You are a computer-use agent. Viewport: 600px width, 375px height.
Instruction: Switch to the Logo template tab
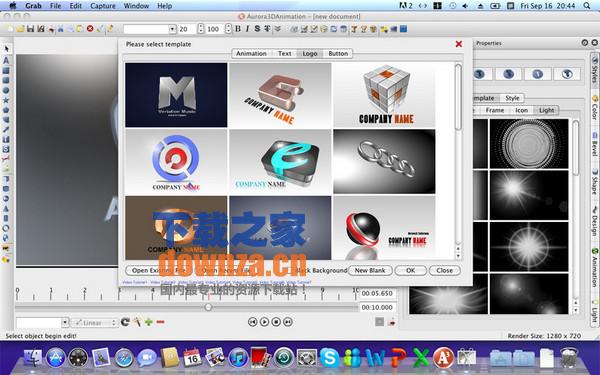tap(310, 54)
